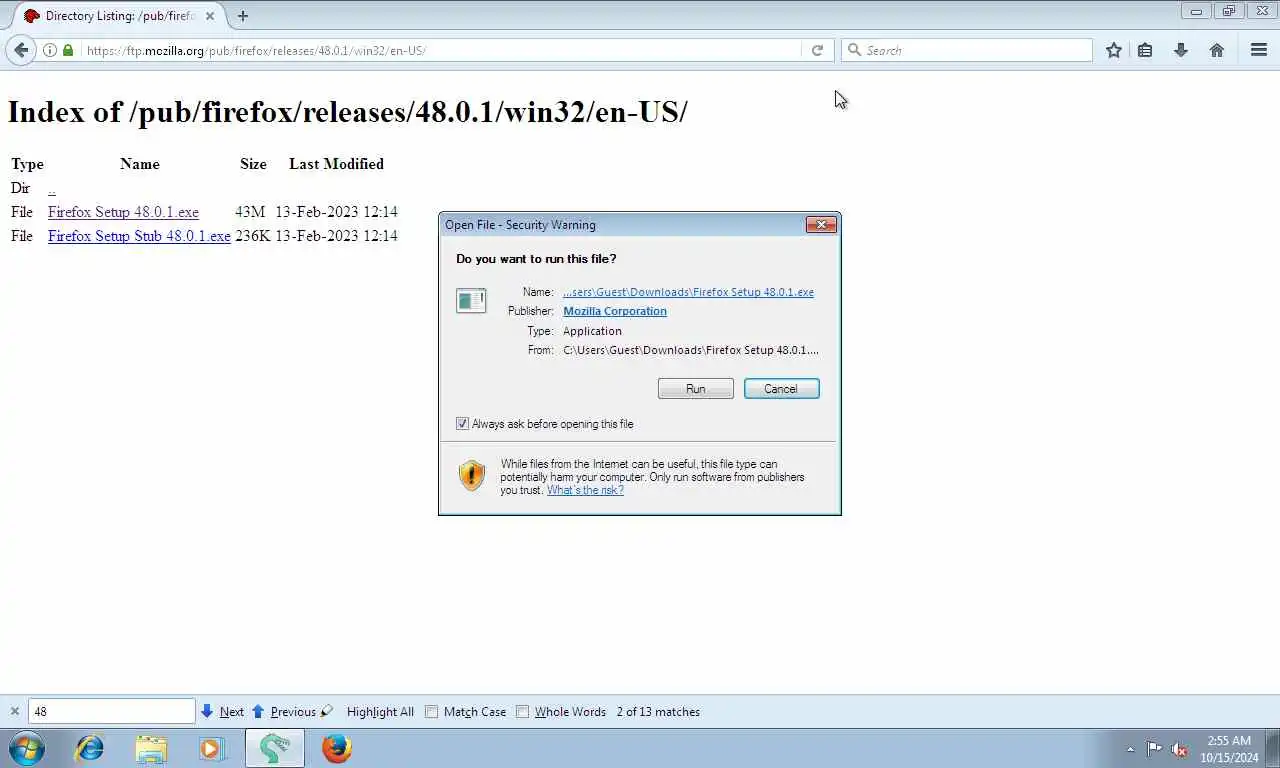Open Windows Media Player from taskbar
The image size is (1280, 768).
212,748
